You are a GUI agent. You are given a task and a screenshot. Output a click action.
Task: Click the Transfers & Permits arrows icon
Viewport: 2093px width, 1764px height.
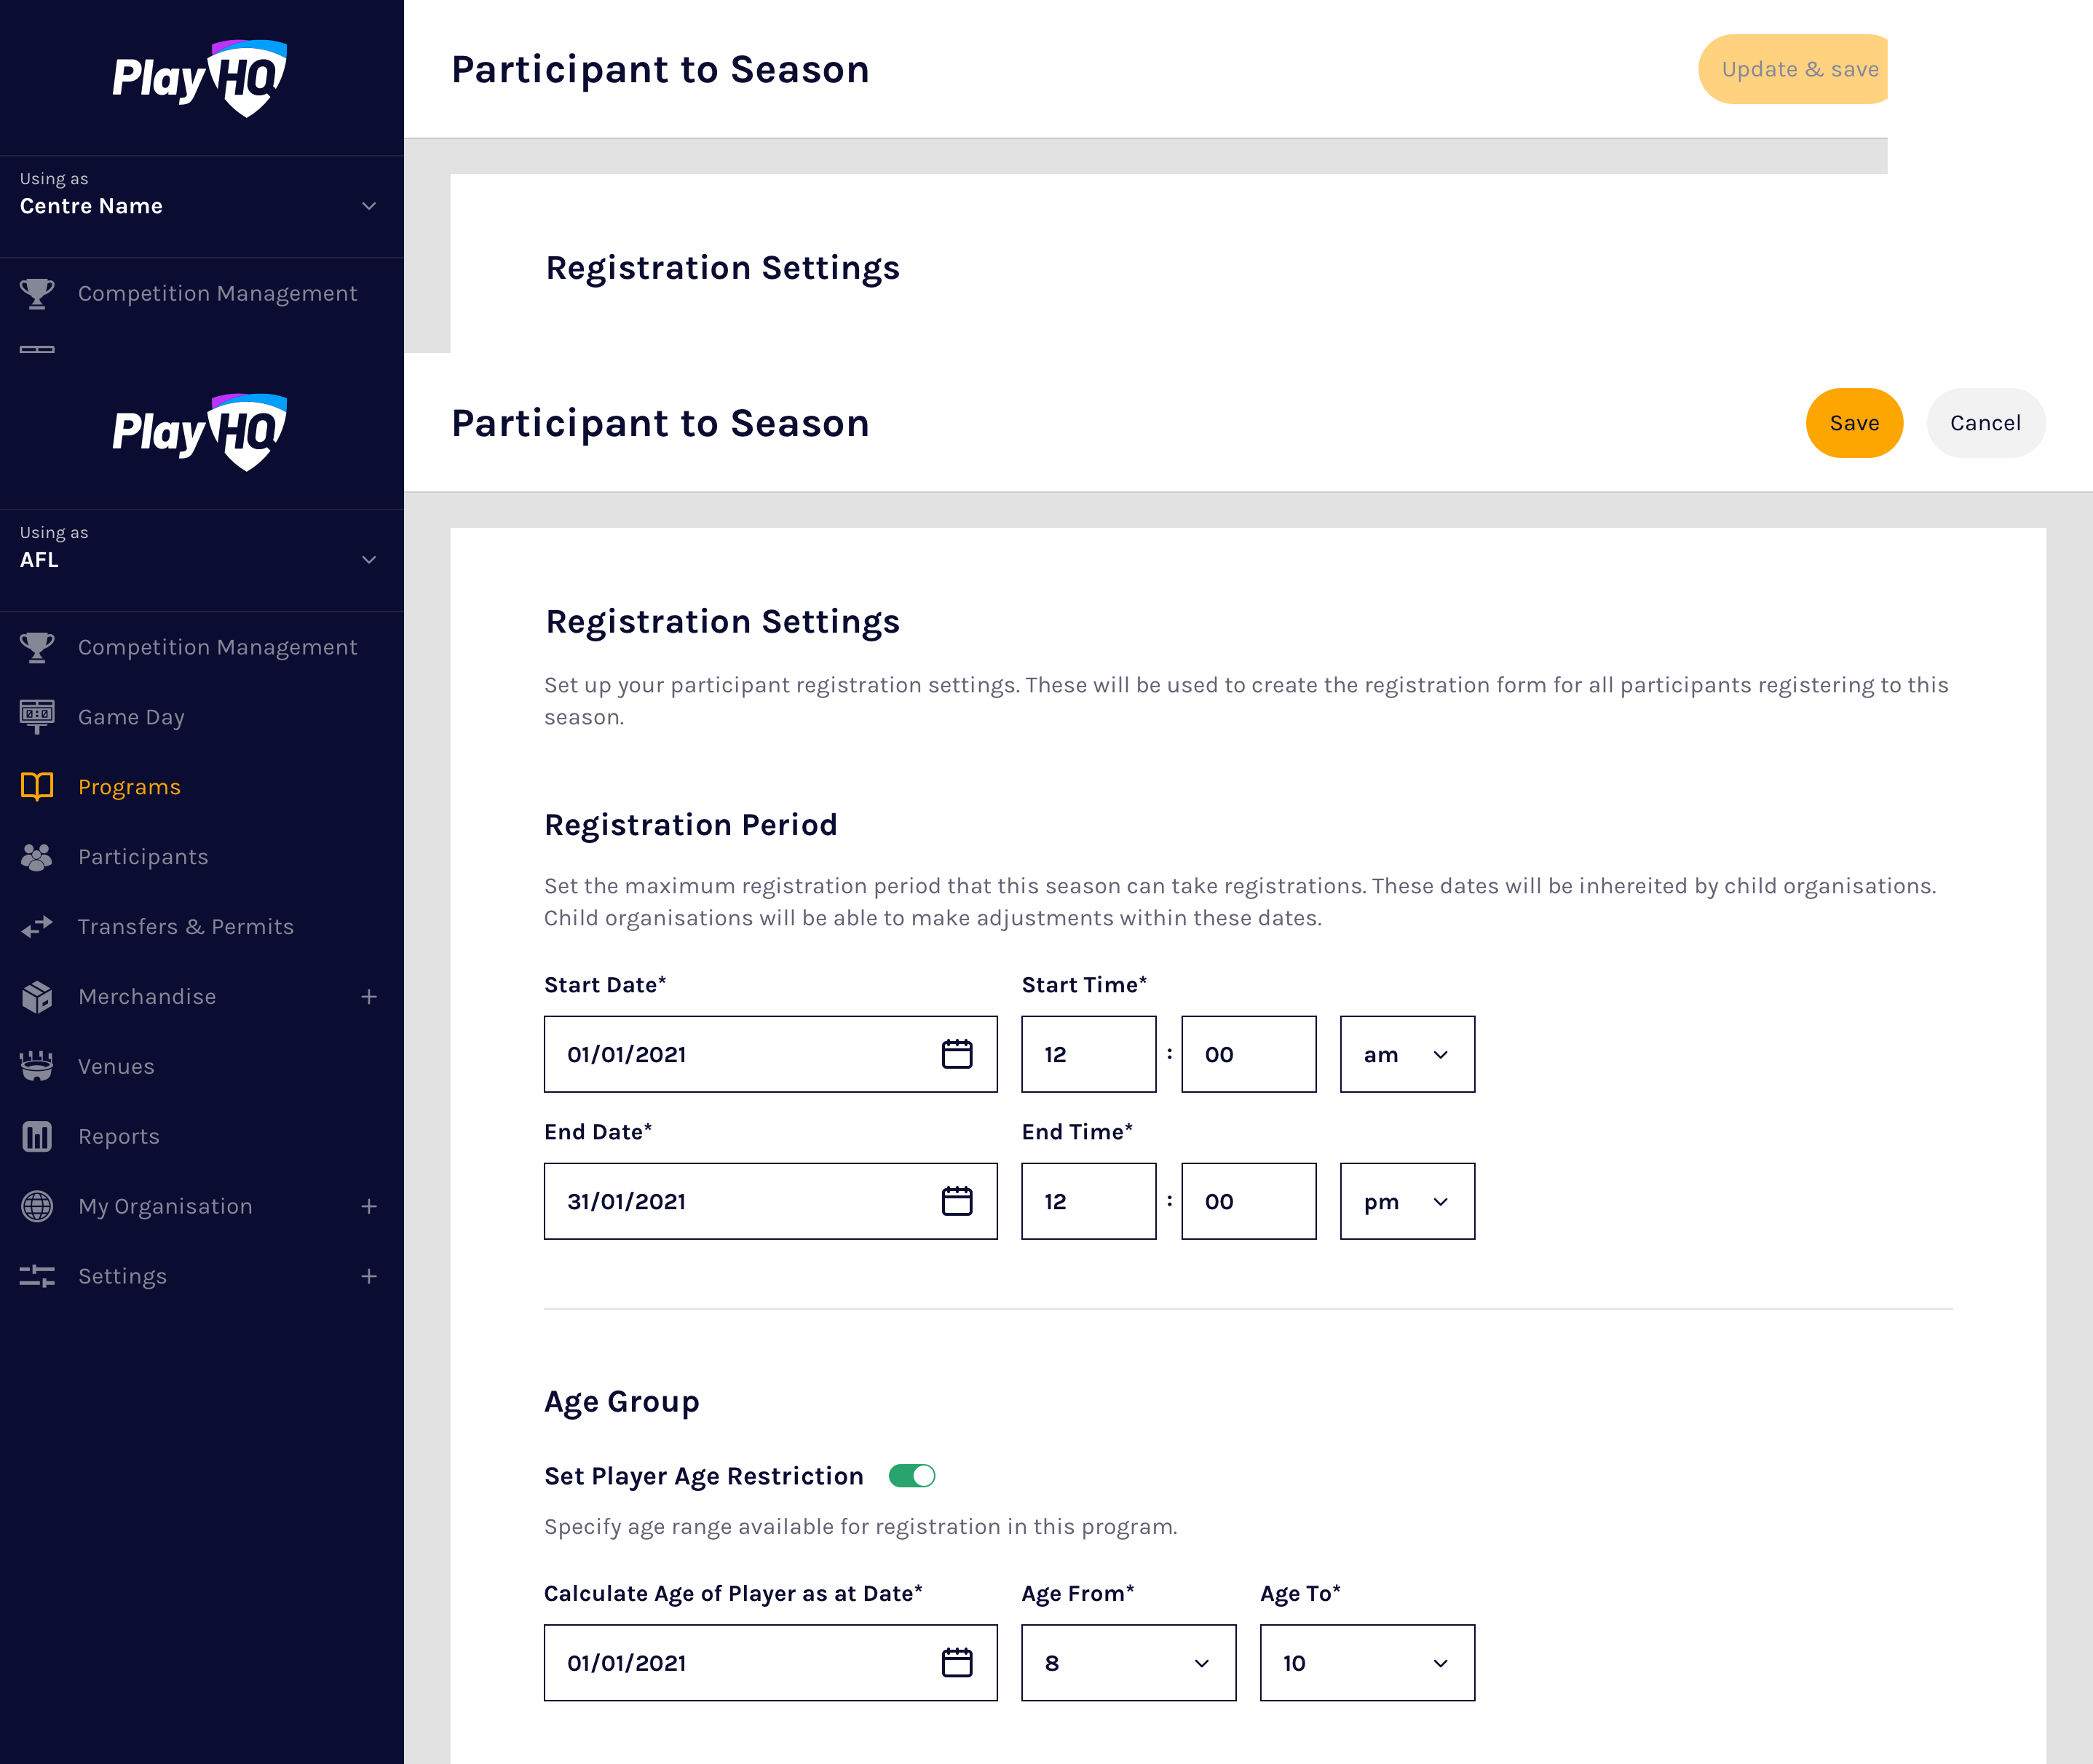pos(37,927)
